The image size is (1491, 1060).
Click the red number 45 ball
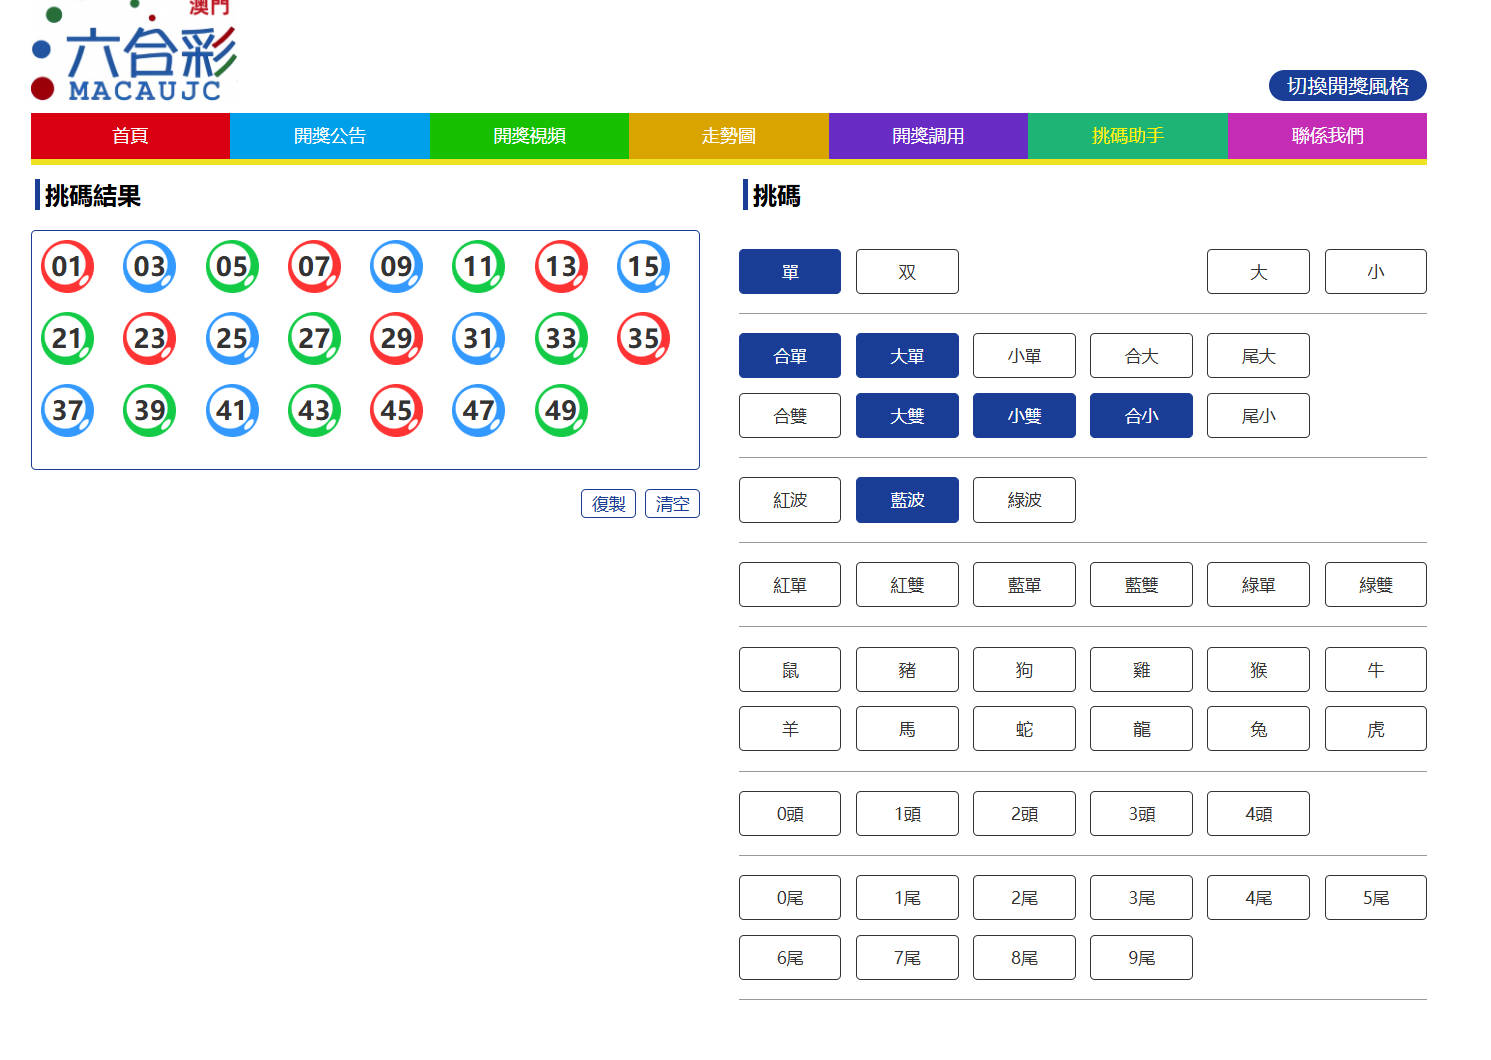click(x=396, y=411)
